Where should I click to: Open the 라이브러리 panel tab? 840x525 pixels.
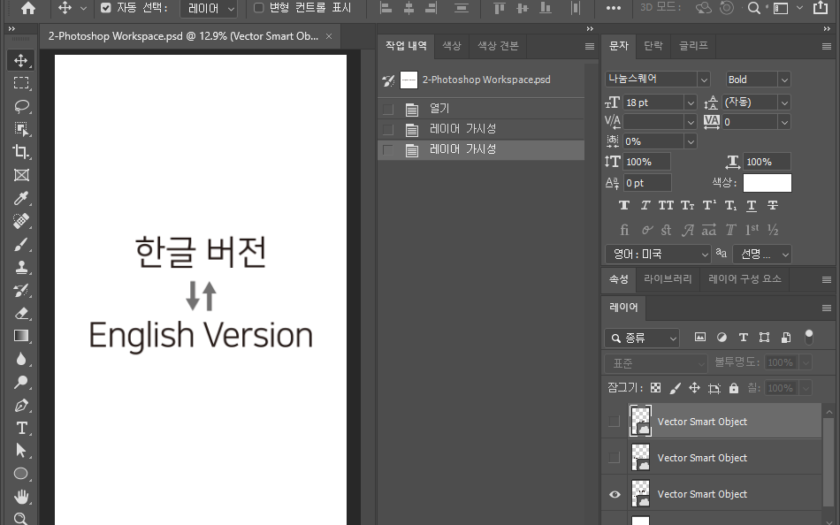[667, 279]
